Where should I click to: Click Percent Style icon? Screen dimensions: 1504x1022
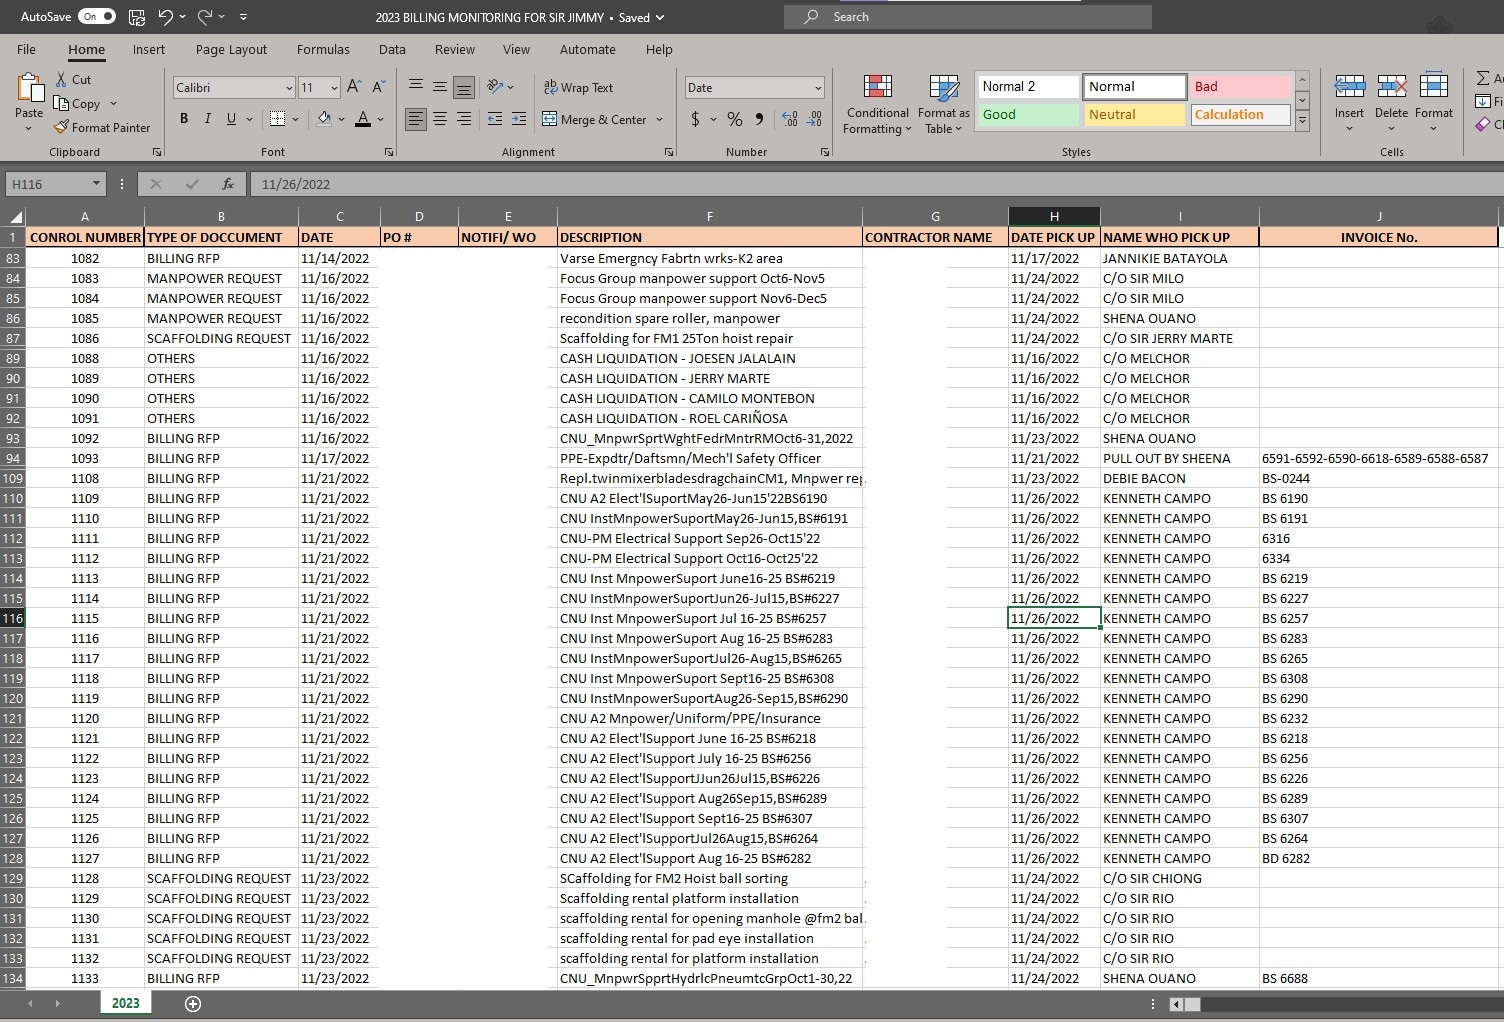pyautogui.click(x=735, y=119)
